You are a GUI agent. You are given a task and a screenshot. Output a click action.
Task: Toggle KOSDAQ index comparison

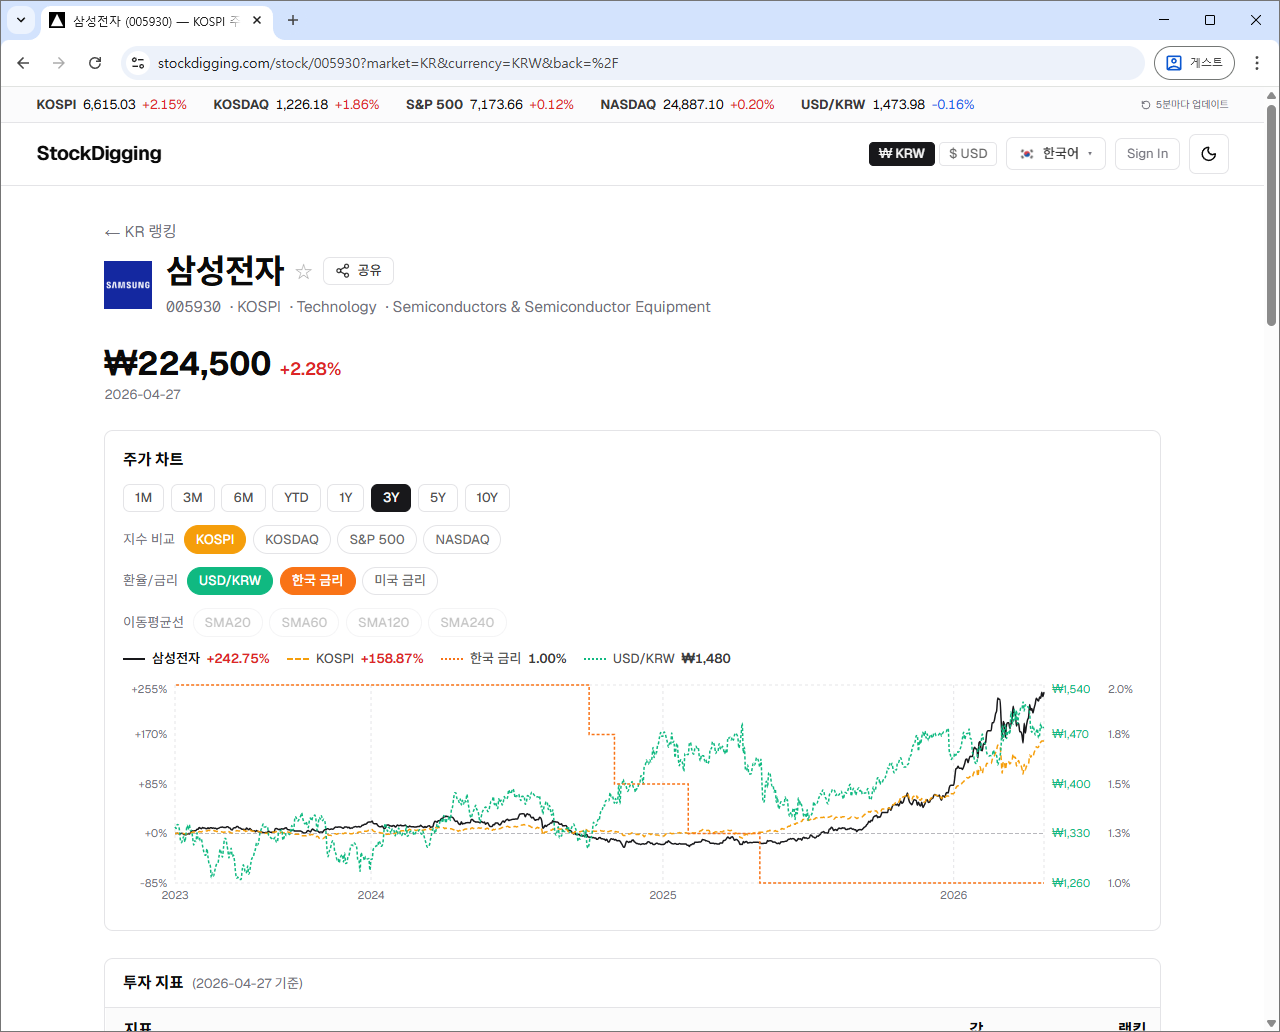[x=292, y=540]
